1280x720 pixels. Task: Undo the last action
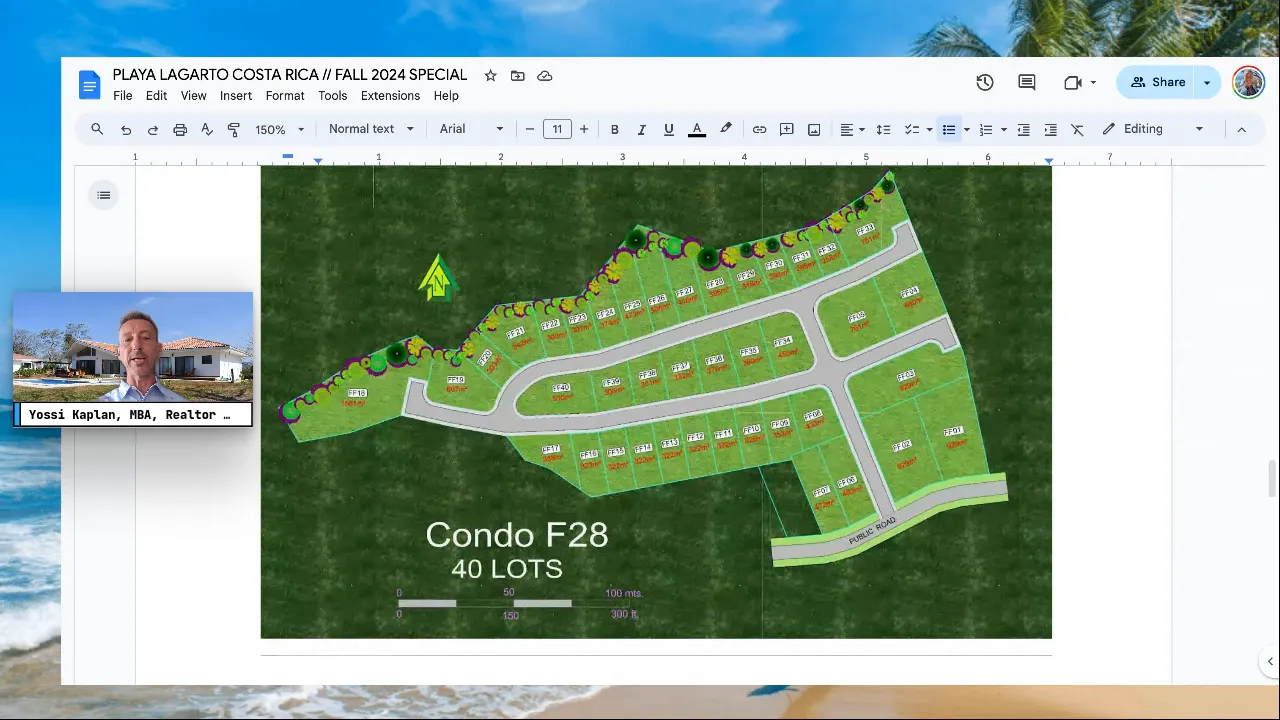(x=126, y=129)
